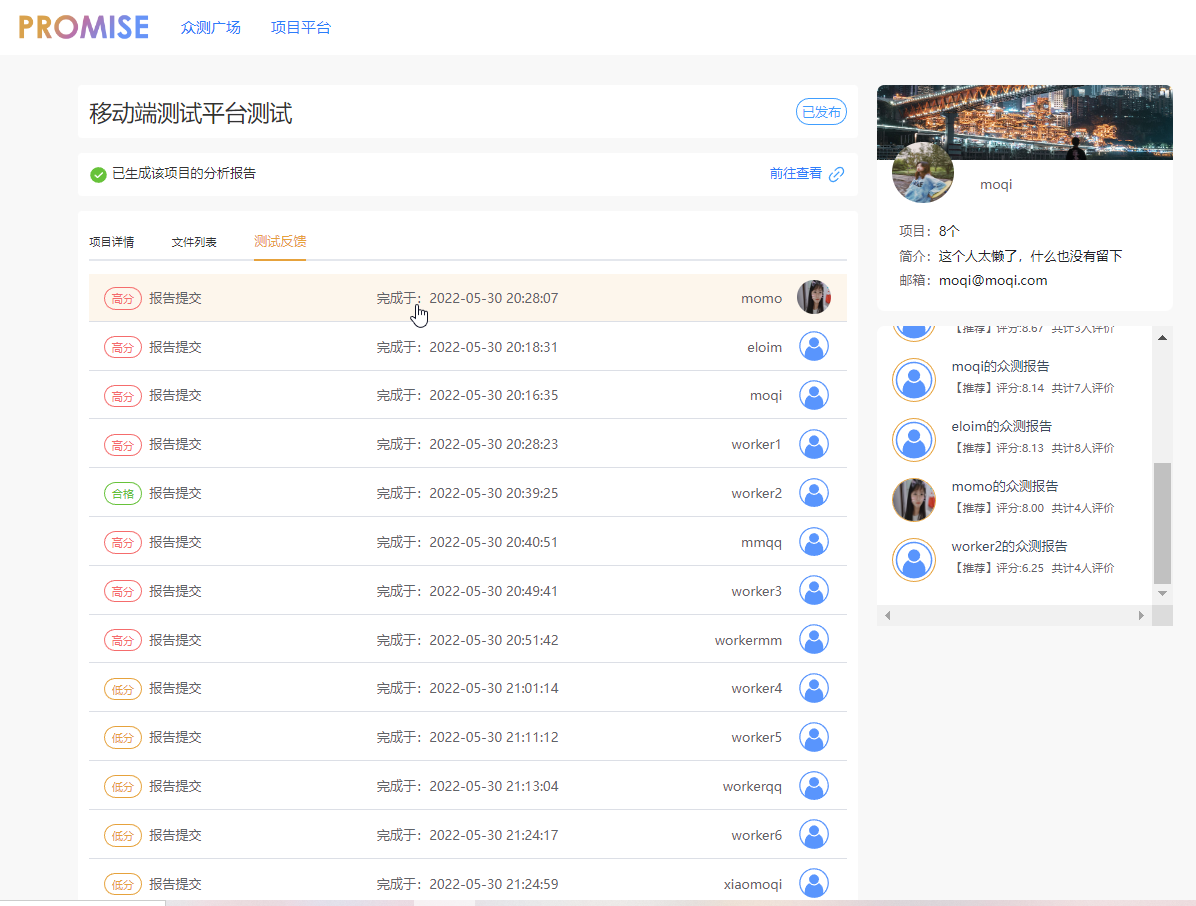
Task: Open the 前往查看 report link
Action: [796, 174]
